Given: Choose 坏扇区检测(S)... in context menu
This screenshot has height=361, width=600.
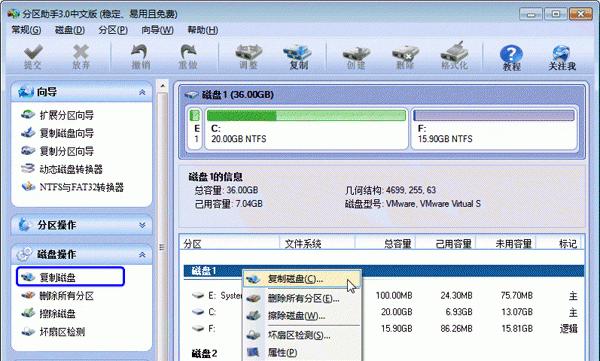Looking at the screenshot, I should (x=302, y=335).
